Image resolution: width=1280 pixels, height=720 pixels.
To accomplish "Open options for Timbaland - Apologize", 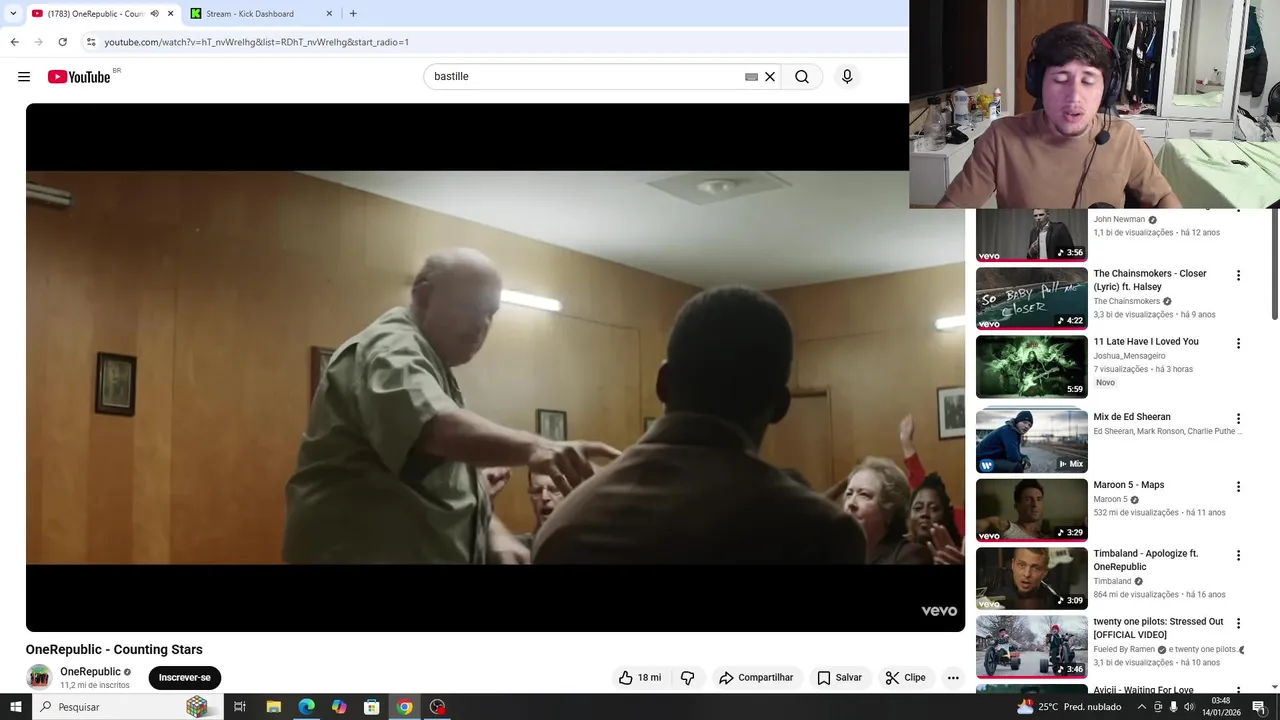I will point(1238,555).
